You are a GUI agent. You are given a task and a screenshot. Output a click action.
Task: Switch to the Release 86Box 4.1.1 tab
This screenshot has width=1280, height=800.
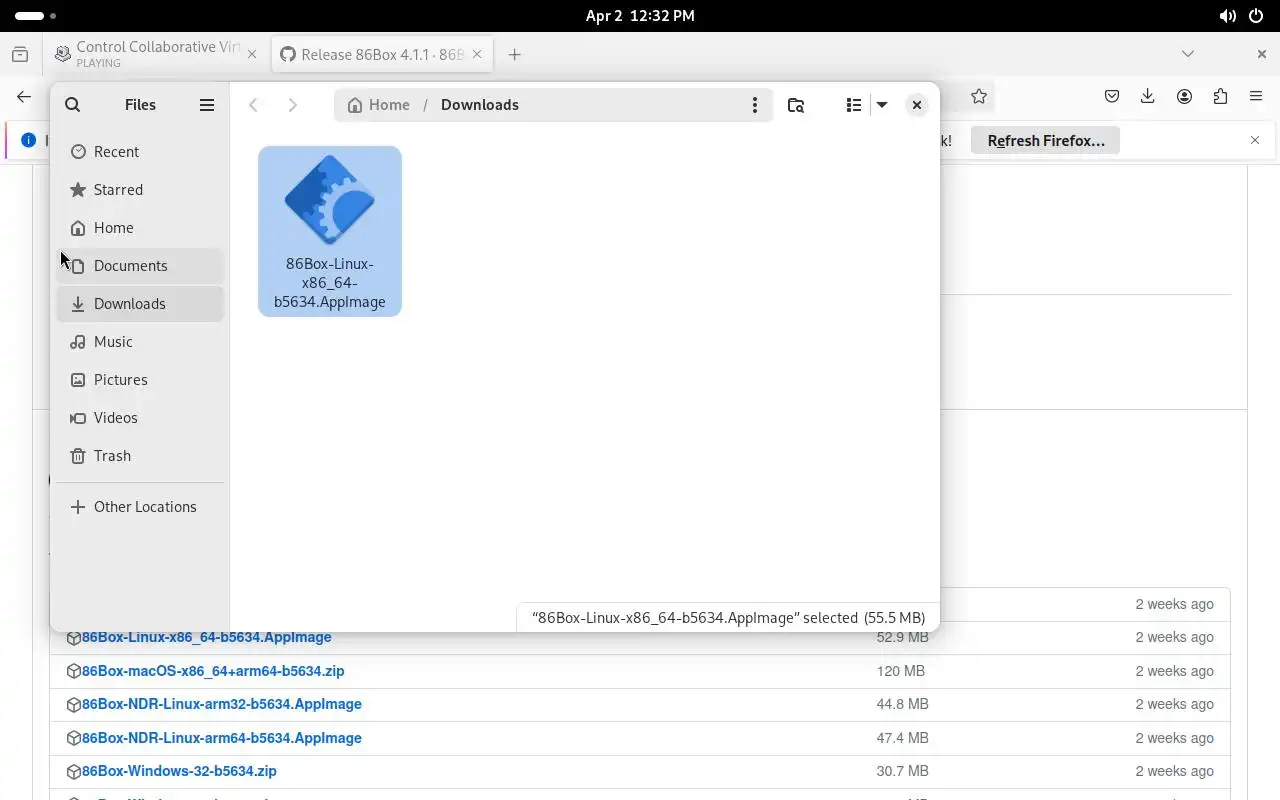click(x=382, y=54)
